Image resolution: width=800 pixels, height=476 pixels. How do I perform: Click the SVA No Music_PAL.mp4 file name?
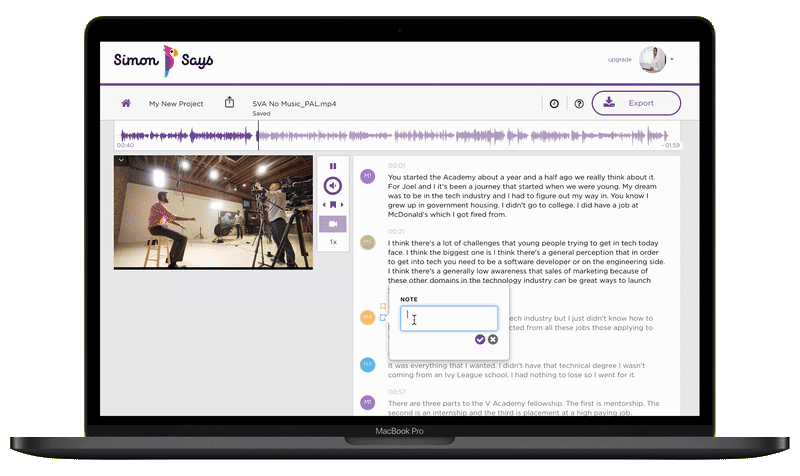tap(294, 104)
